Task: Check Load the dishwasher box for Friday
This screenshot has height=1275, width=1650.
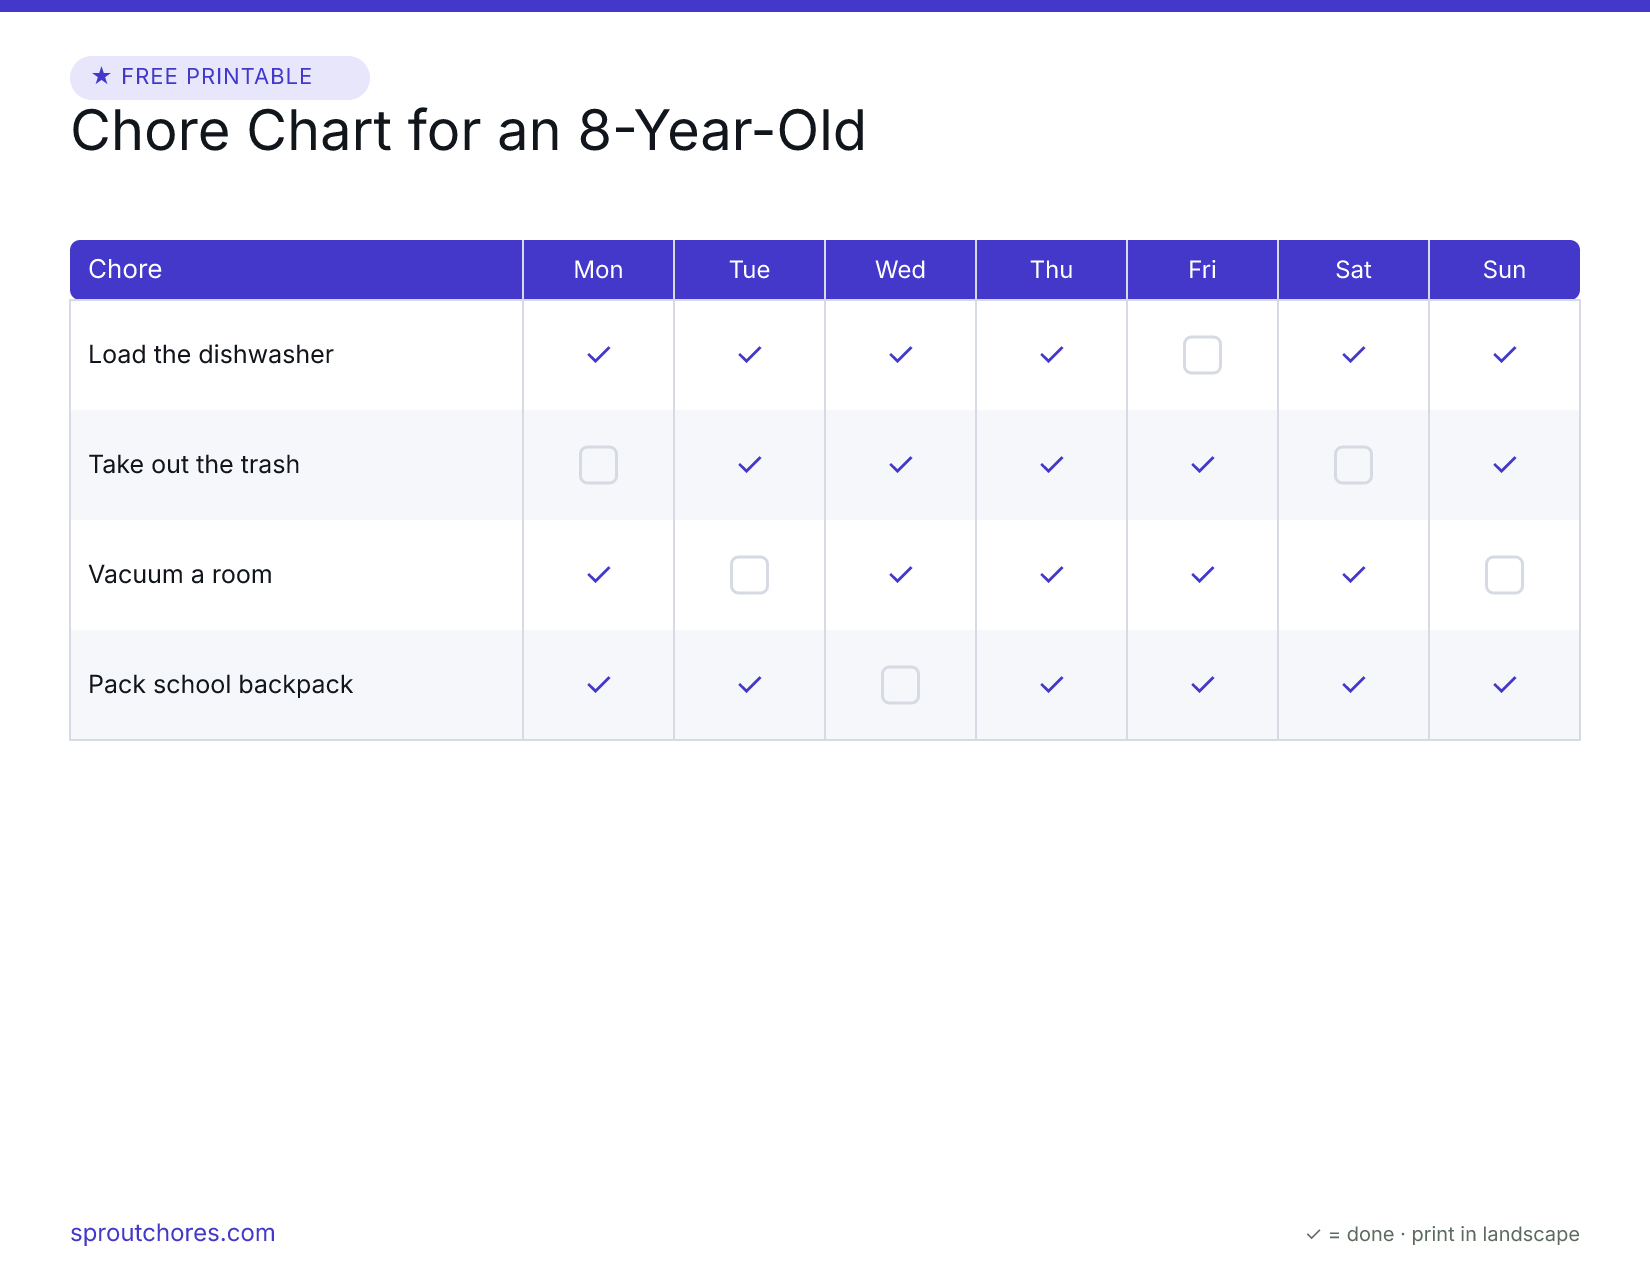Action: 1202,355
